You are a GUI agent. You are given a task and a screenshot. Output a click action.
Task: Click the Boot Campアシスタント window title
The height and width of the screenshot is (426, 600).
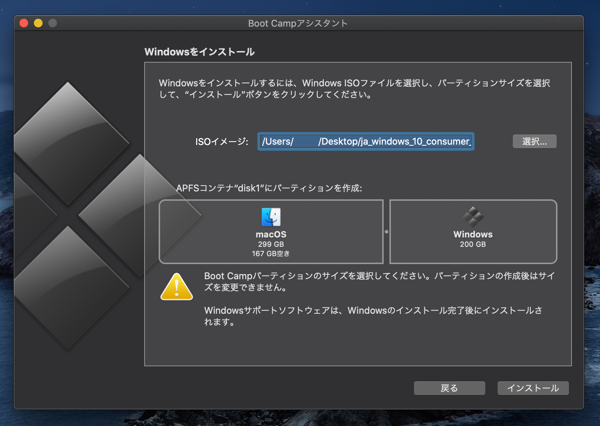point(298,23)
